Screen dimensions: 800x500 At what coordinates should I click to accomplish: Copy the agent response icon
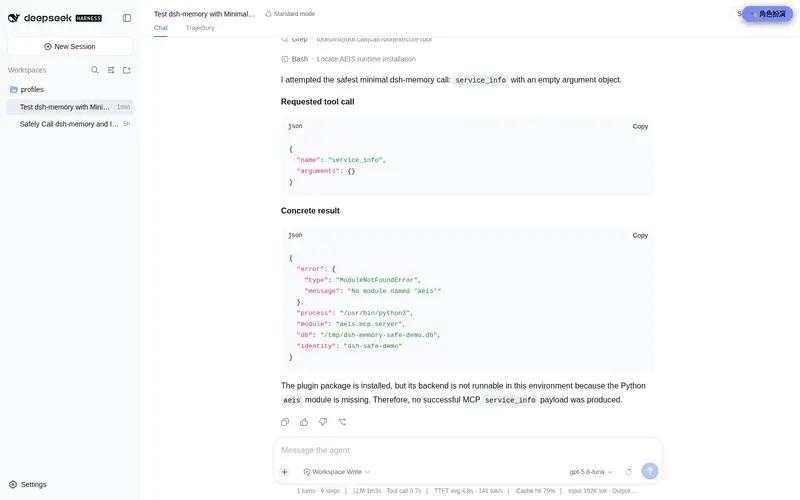(285, 422)
